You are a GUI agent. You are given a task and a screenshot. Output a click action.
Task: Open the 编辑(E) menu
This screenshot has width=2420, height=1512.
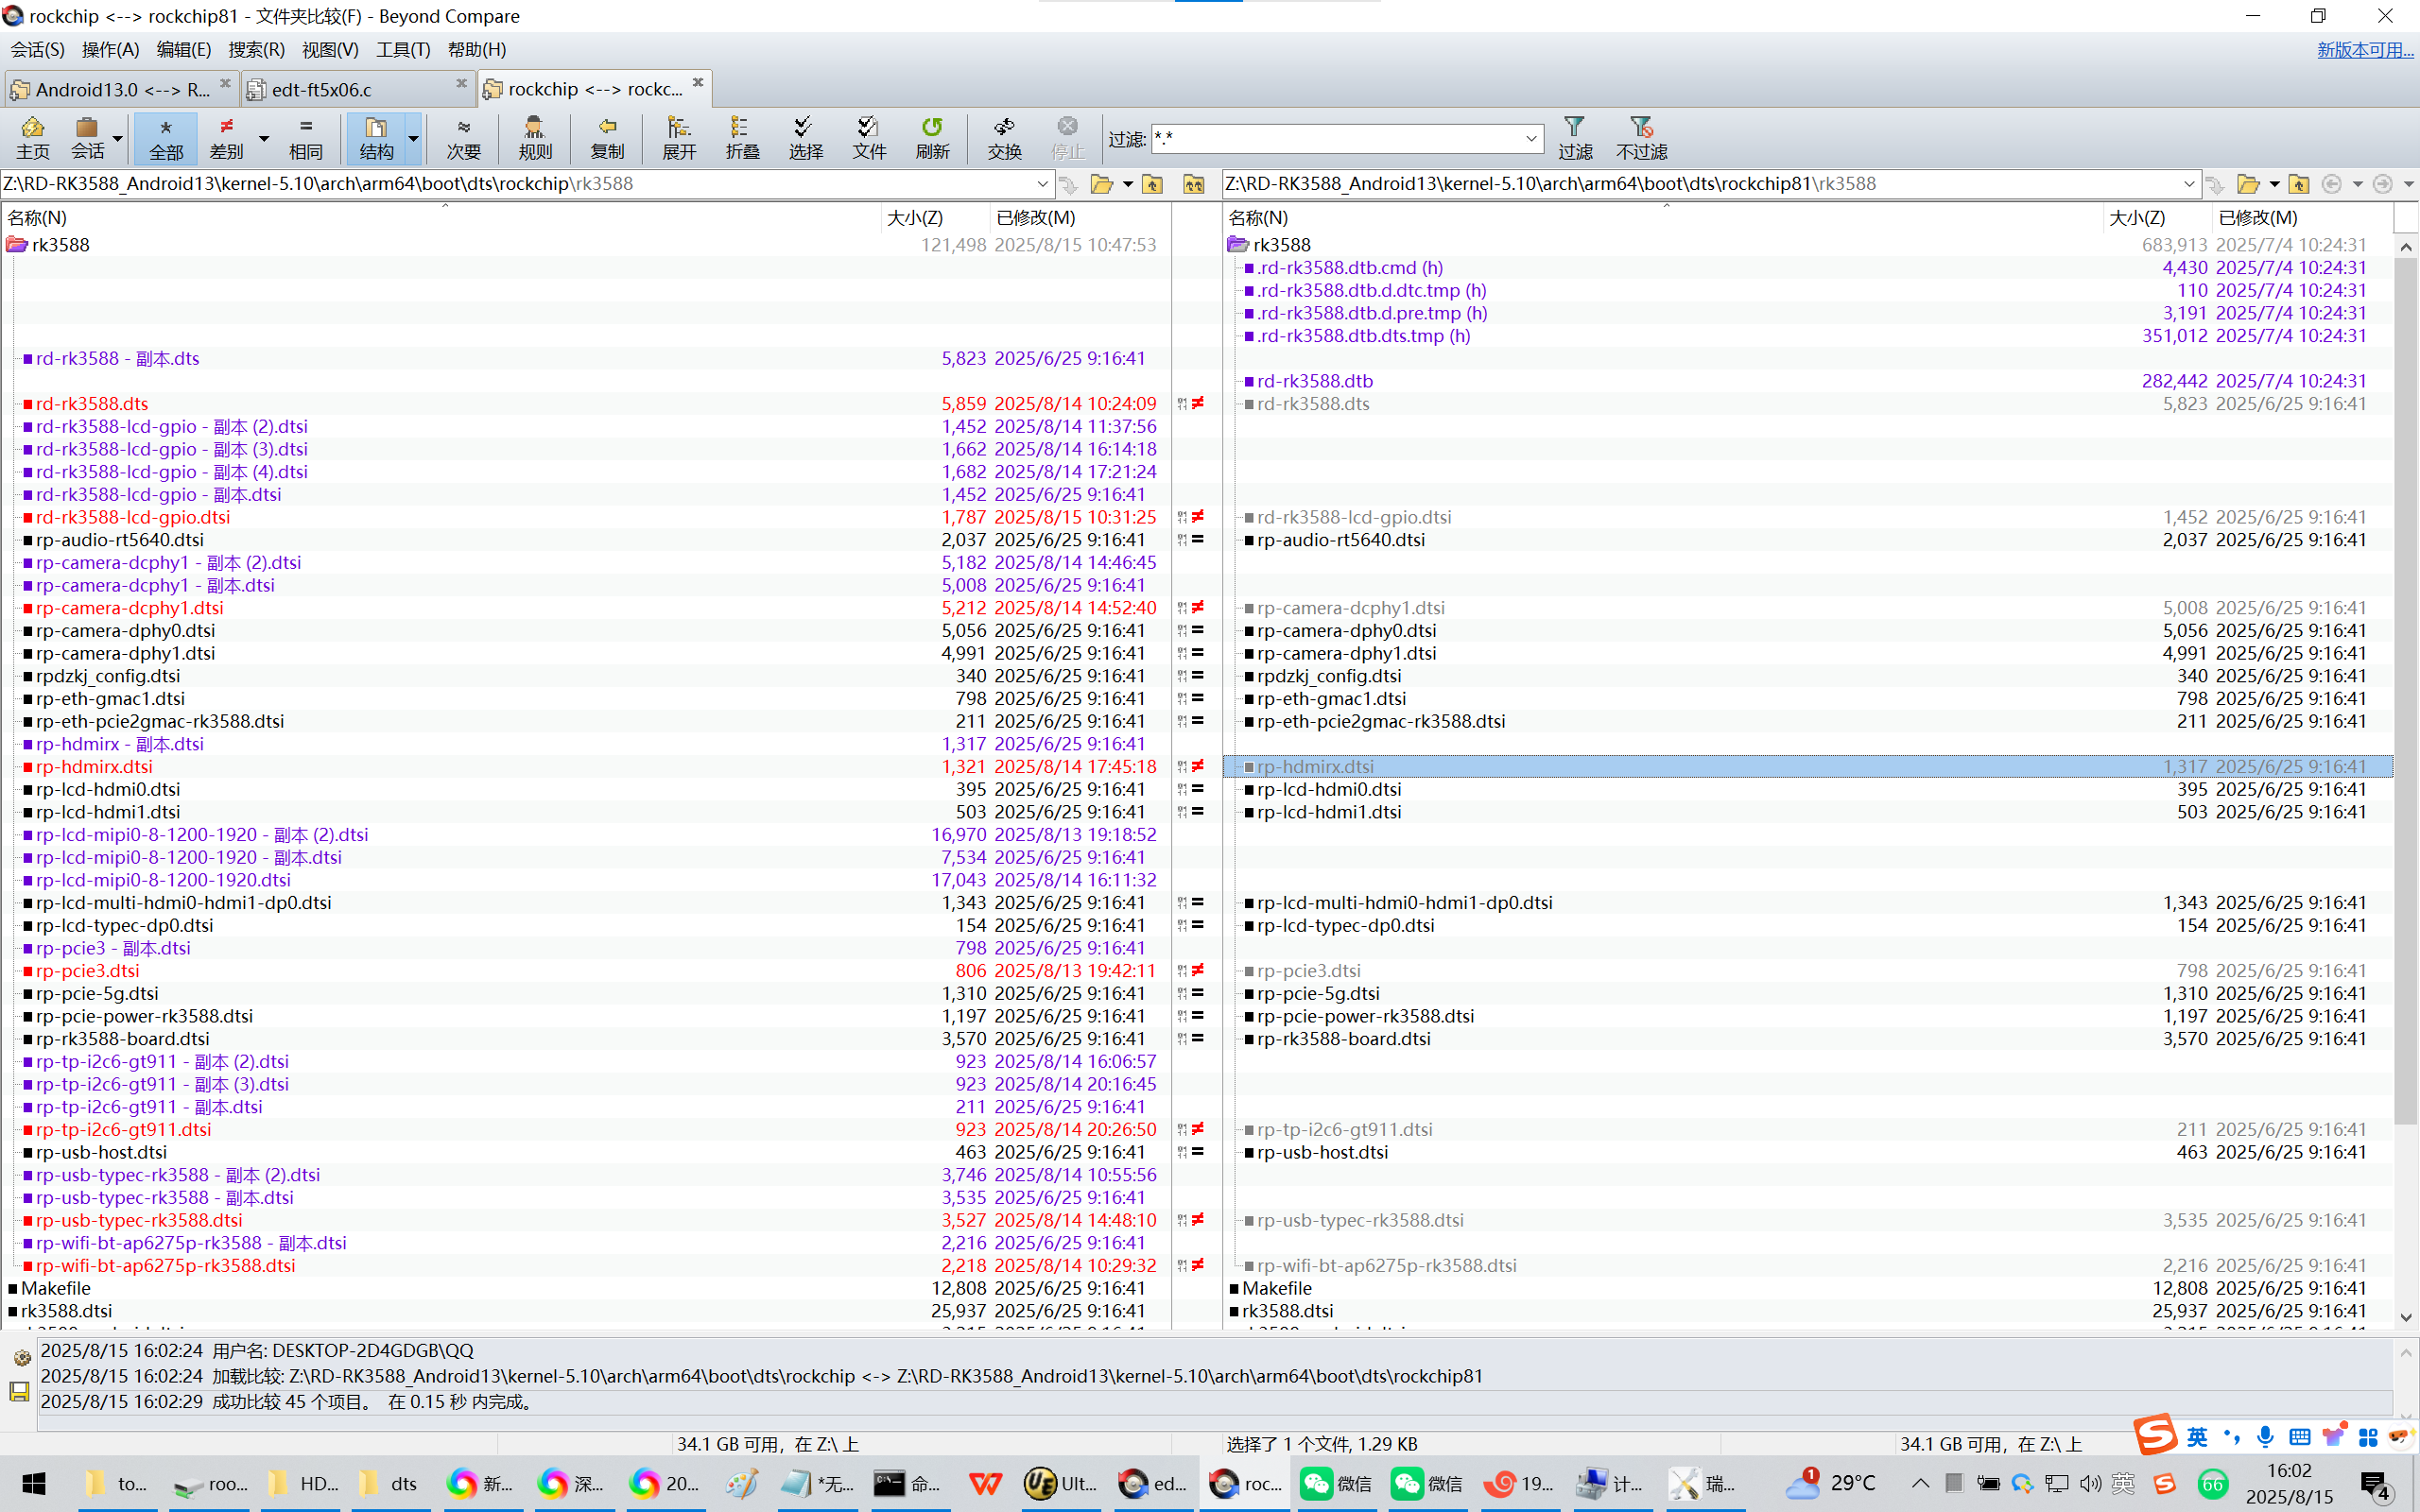[x=183, y=49]
